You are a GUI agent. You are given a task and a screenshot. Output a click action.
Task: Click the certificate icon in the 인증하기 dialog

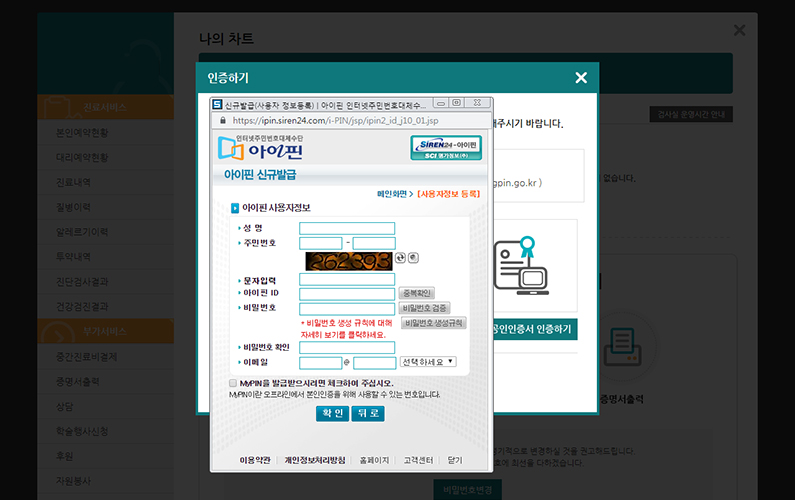[521, 265]
